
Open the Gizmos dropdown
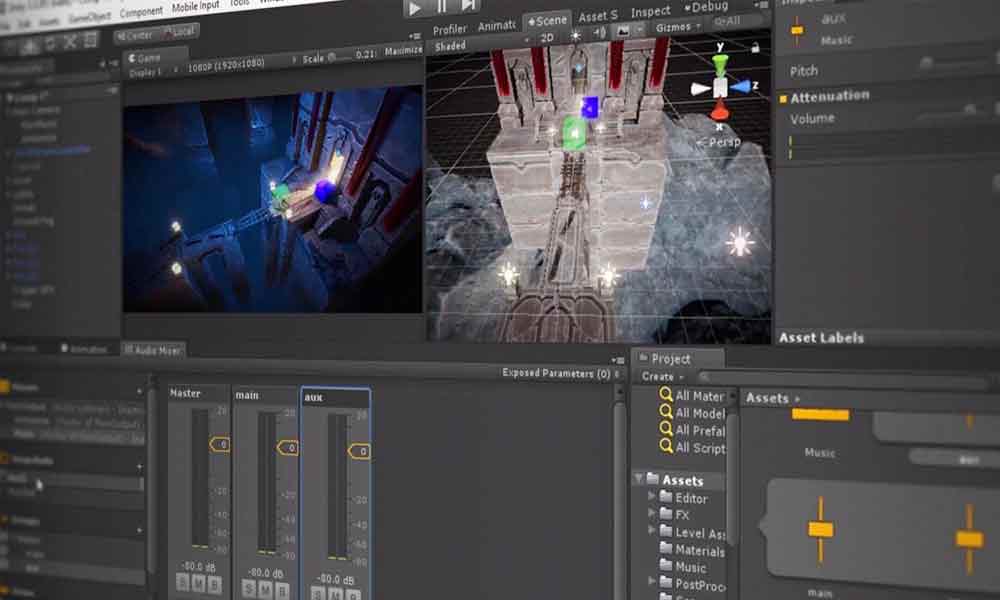click(x=676, y=27)
